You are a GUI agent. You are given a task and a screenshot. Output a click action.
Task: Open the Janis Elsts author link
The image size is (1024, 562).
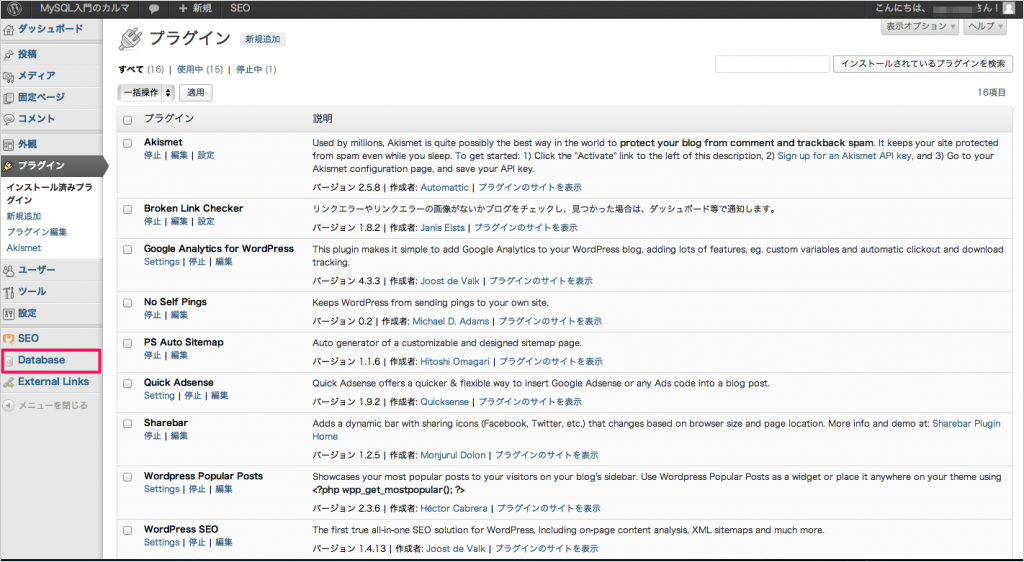click(x=440, y=228)
